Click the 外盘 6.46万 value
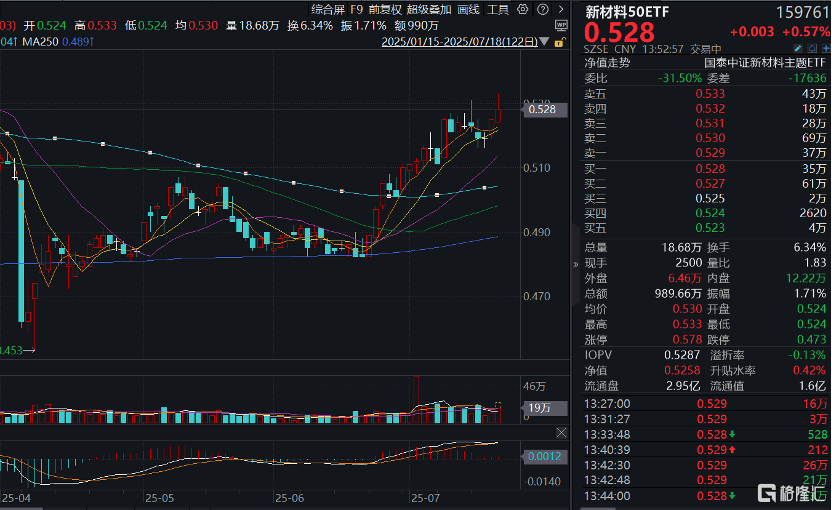Viewport: 832px width, 510px height. [684, 278]
